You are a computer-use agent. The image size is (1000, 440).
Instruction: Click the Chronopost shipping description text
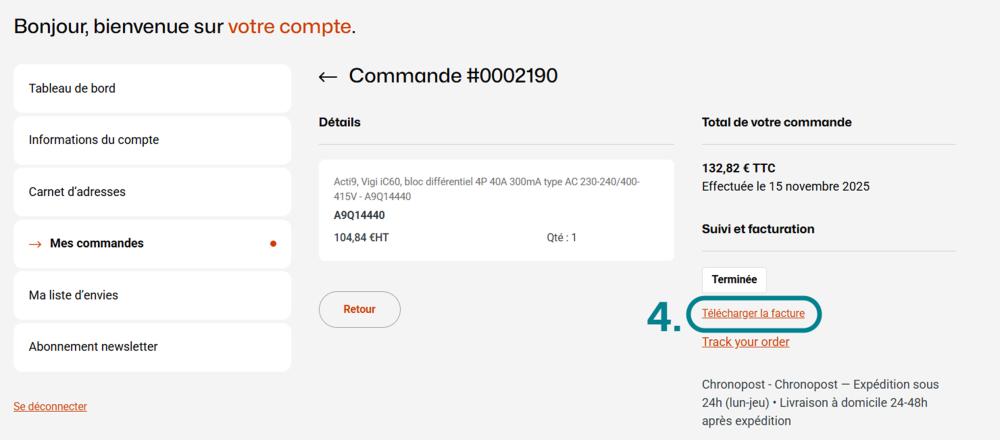pos(820,402)
